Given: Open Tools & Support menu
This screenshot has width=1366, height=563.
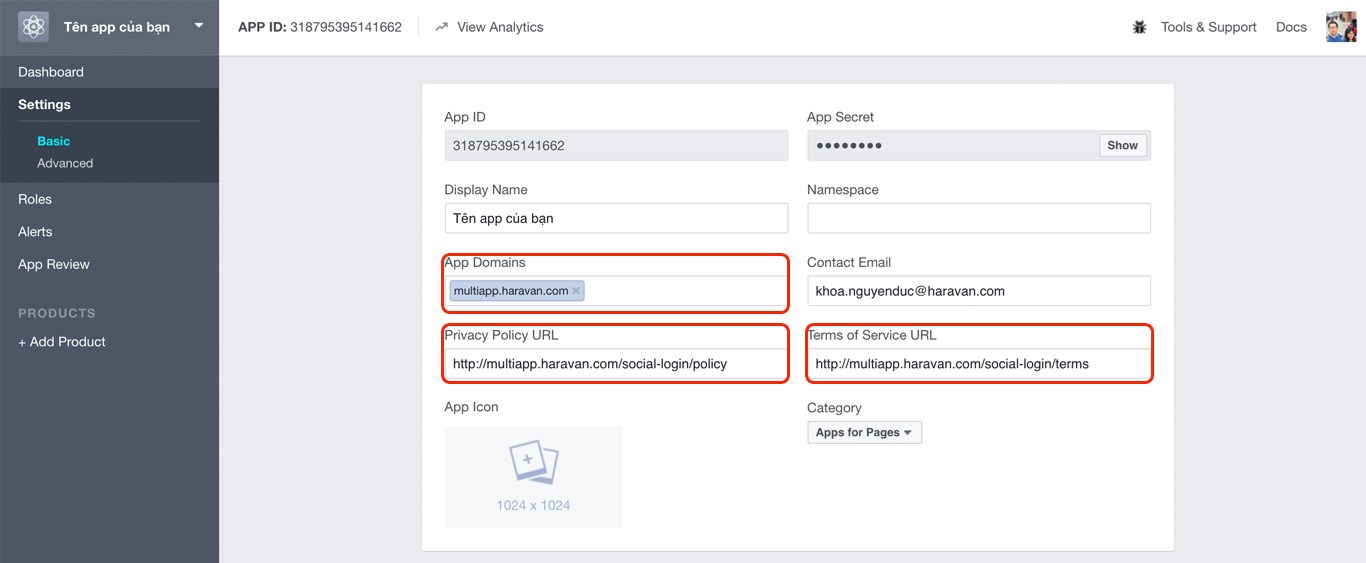Looking at the screenshot, I should [x=1208, y=27].
